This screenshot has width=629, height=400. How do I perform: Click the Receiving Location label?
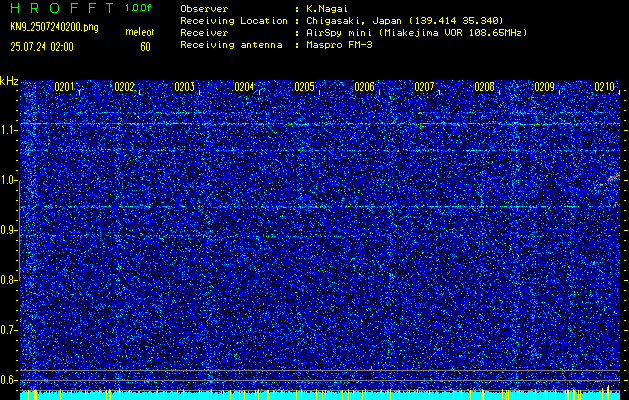234,21
